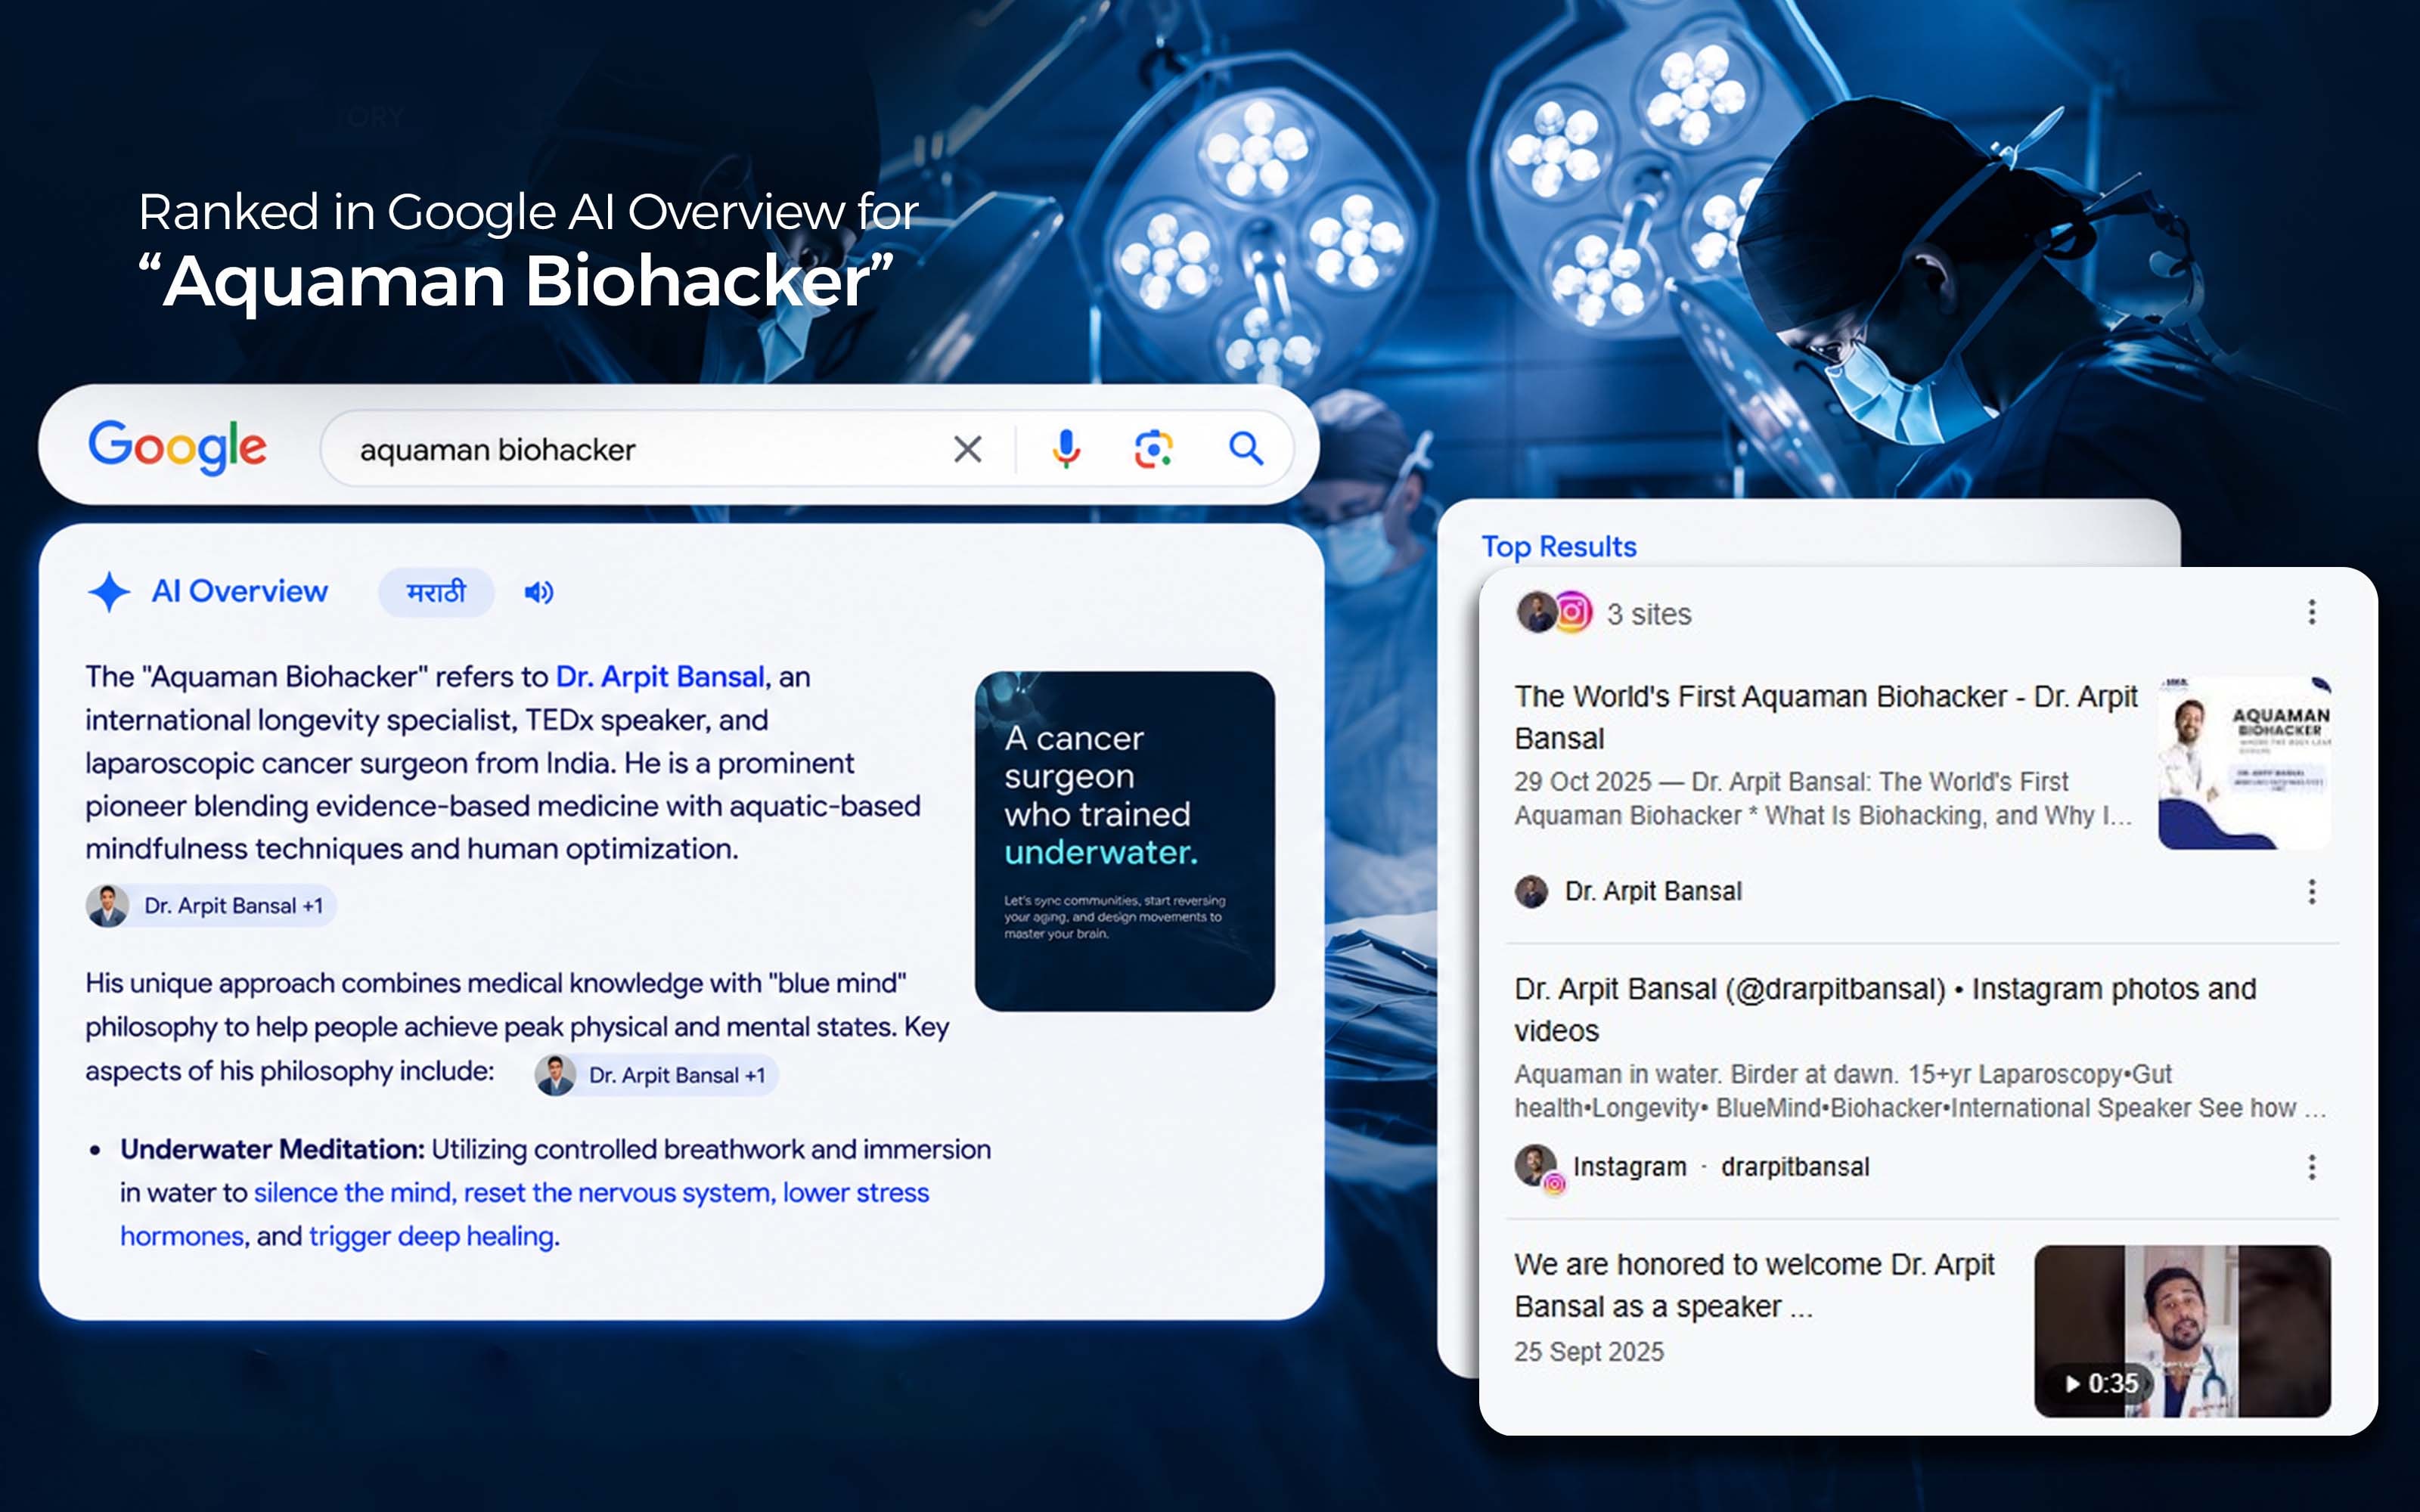The width and height of the screenshot is (2420, 1512).
Task: Click the 'Top Results' heading
Action: [1558, 547]
